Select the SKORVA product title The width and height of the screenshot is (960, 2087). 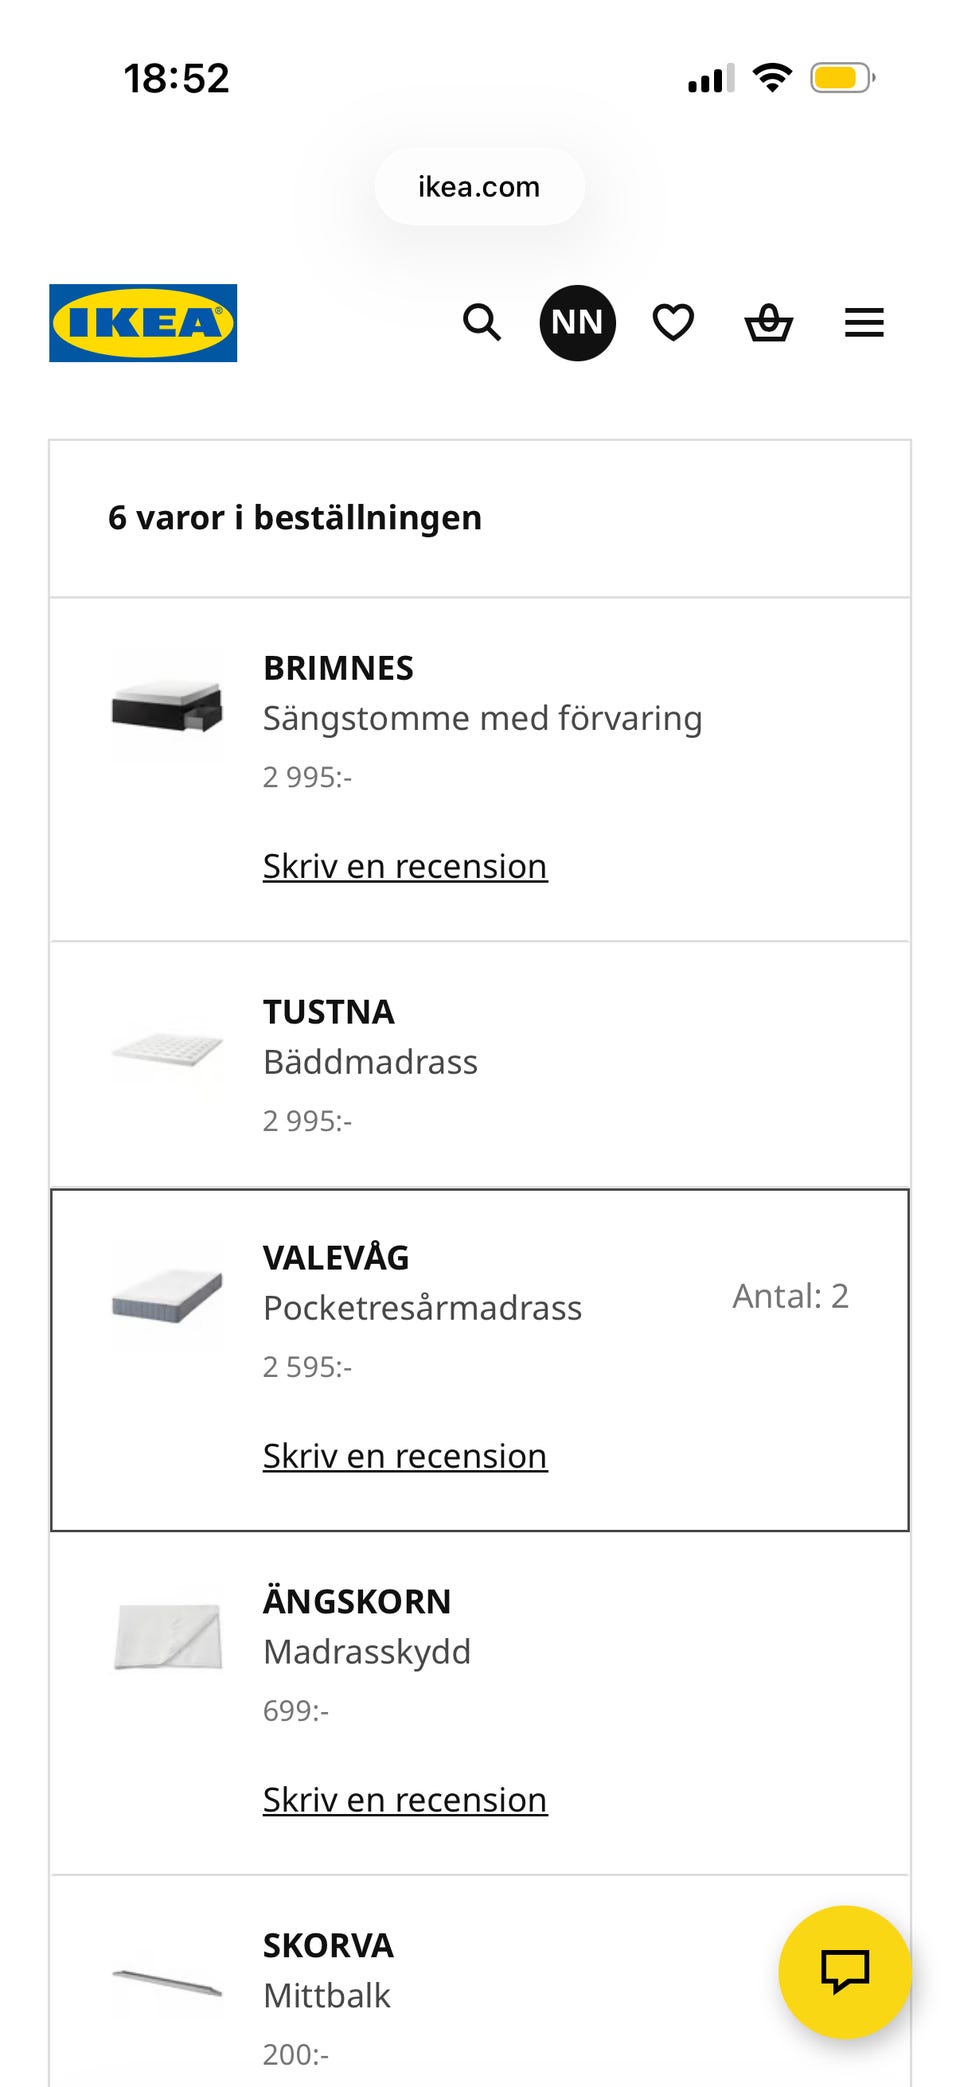328,1946
